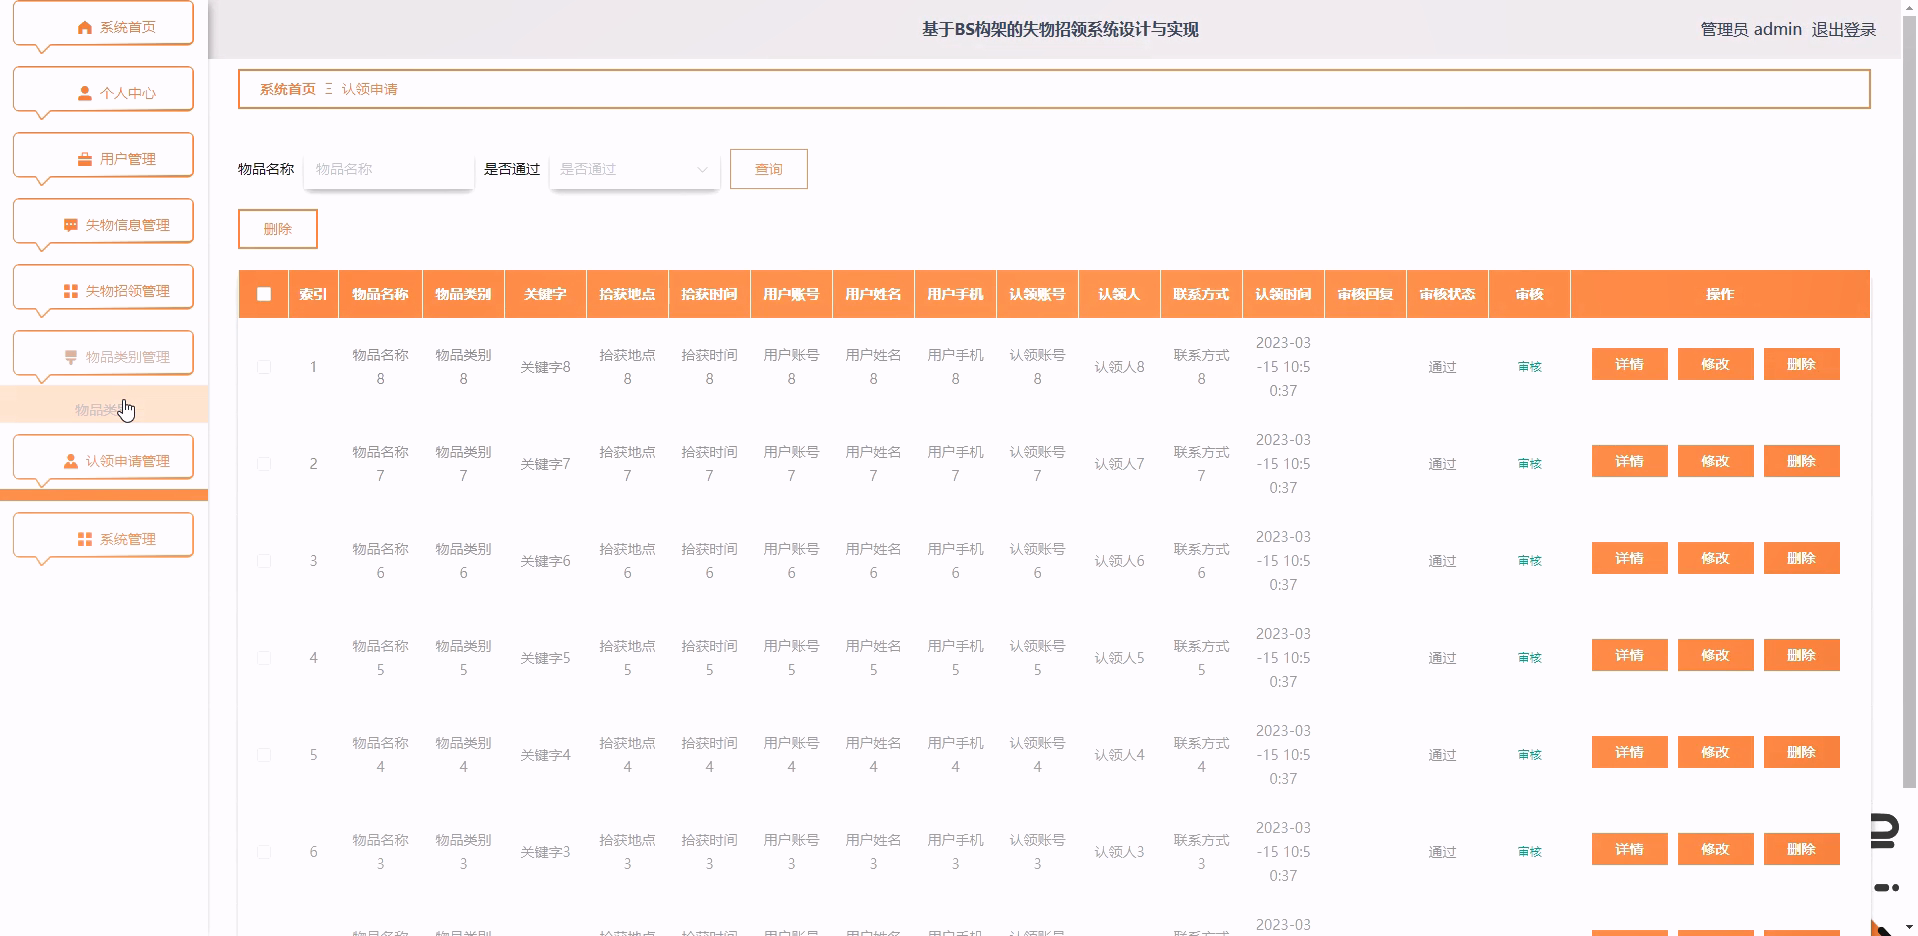Click the 认领时间 column header

coord(1283,294)
